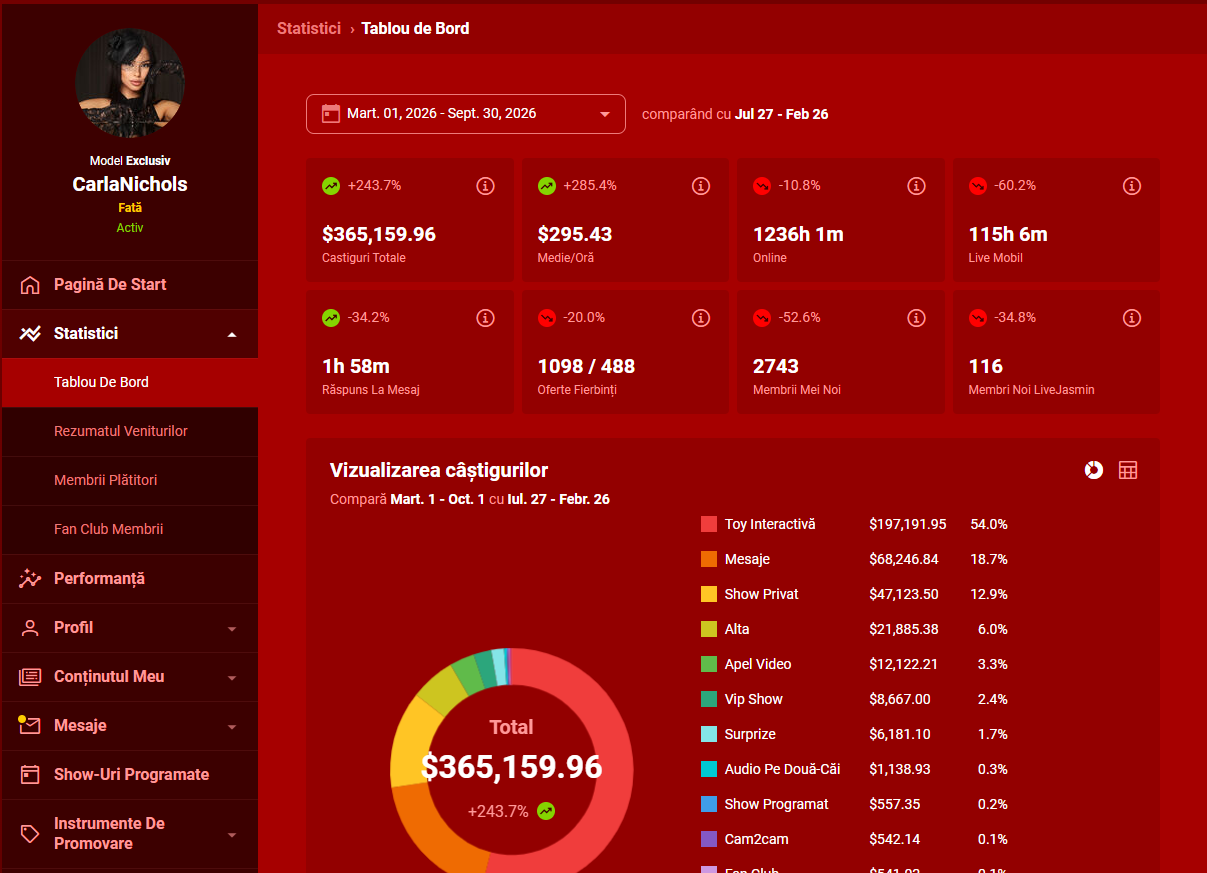Click the Instrumente De Promovare tag icon
The image size is (1207, 873).
click(x=30, y=833)
